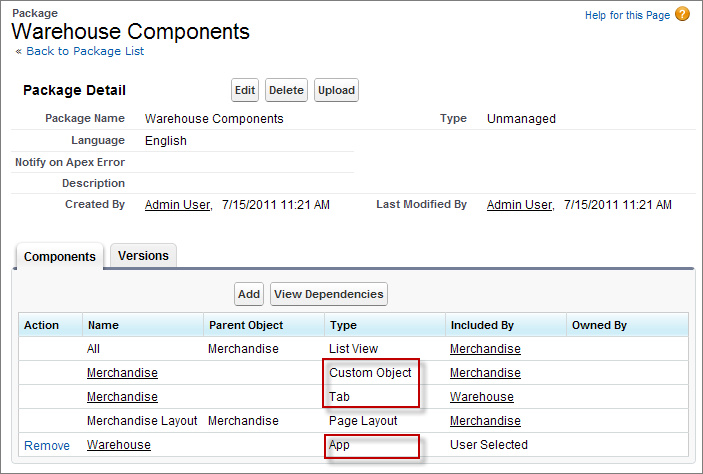Open Included By Merchandise link in Page Layout row
This screenshot has width=703, height=474.
pos(485,421)
